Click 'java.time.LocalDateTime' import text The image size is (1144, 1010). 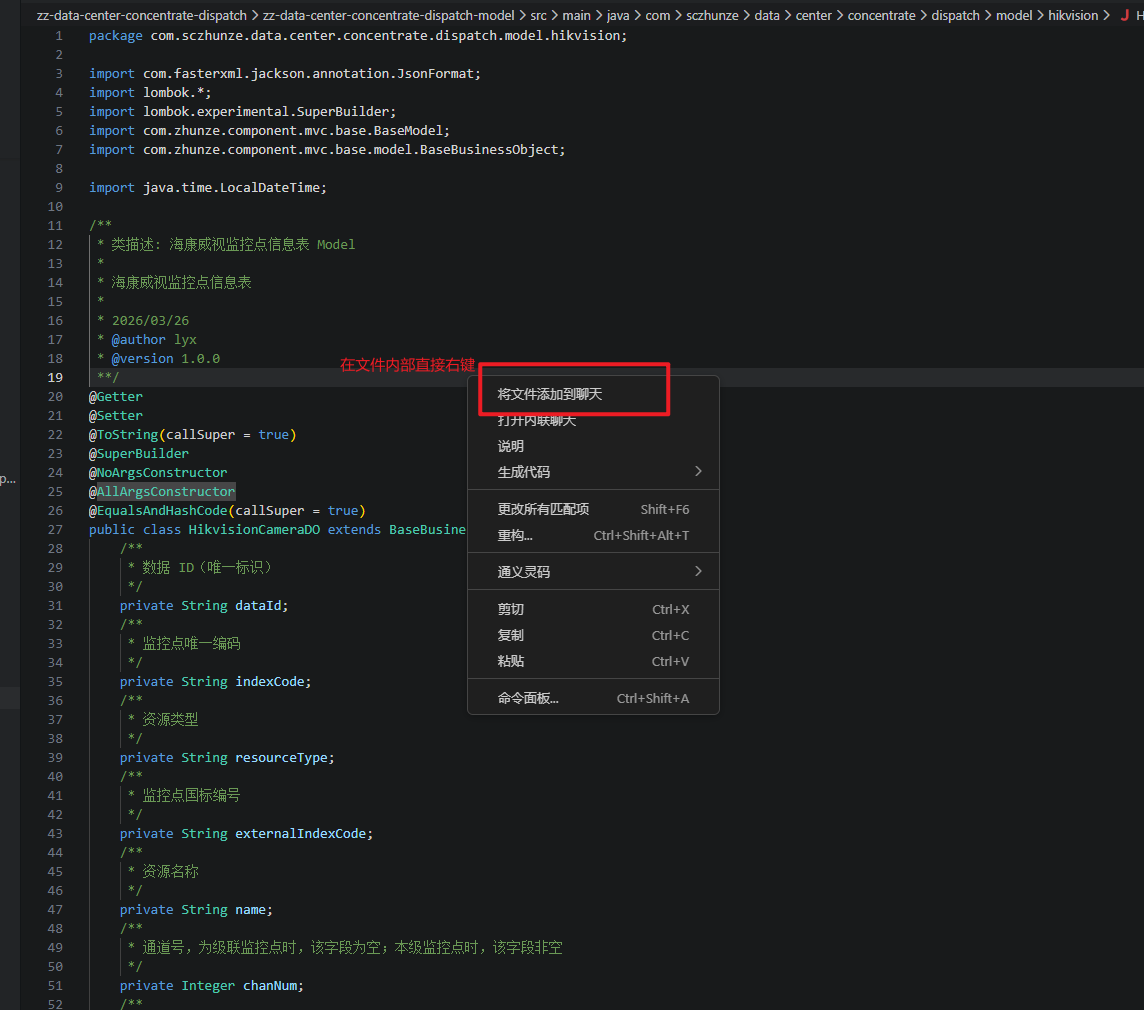click(x=231, y=188)
